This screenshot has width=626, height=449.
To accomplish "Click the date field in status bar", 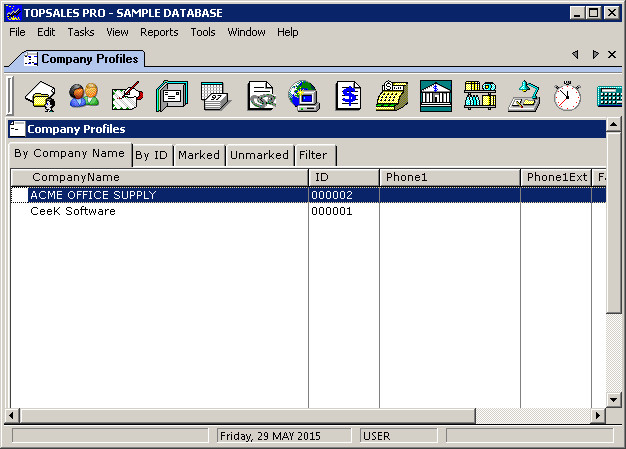I will [x=284, y=436].
